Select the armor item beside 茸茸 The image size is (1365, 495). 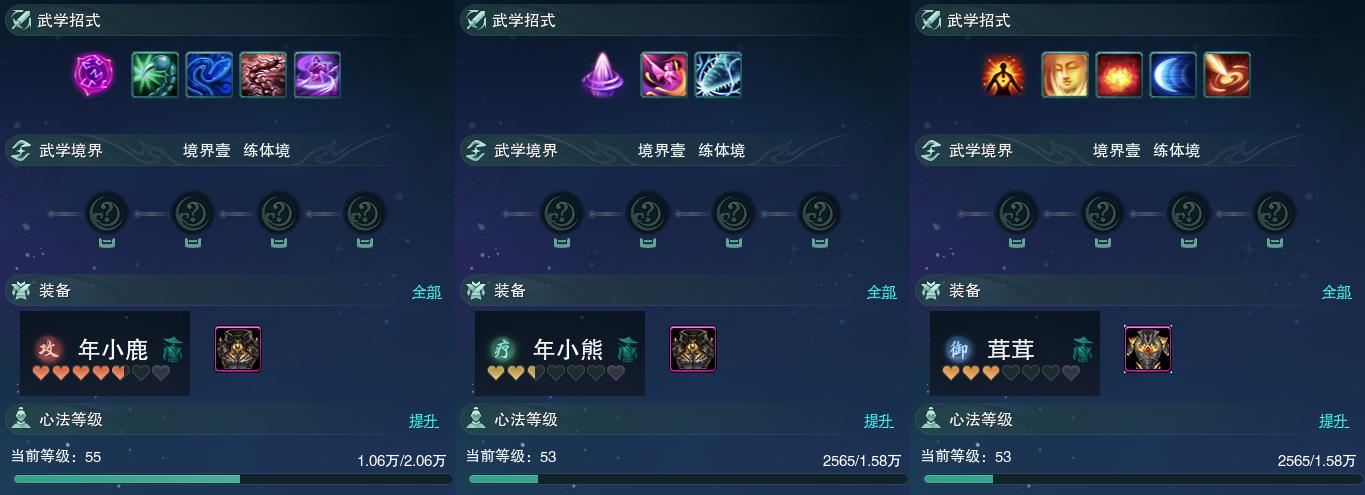tap(1148, 349)
